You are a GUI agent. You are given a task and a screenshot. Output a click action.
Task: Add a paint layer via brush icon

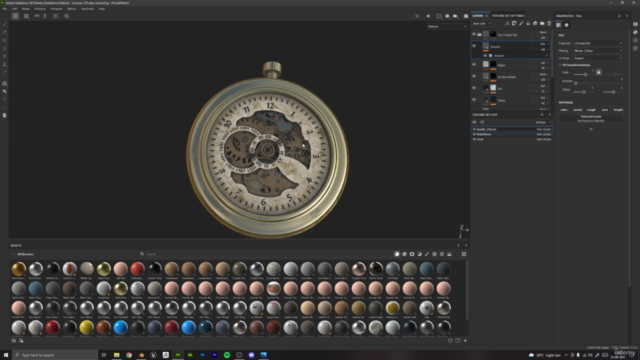tap(521, 23)
